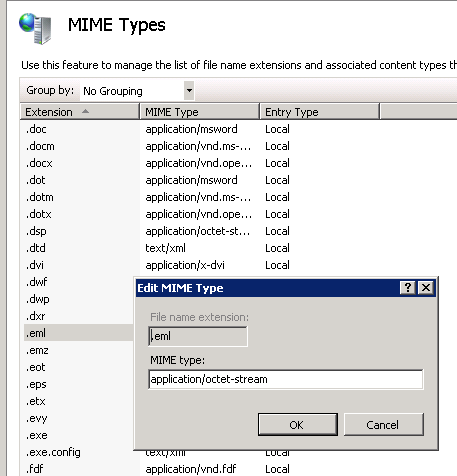
Task: Sort by Entry Type column header
Action: click(x=319, y=112)
